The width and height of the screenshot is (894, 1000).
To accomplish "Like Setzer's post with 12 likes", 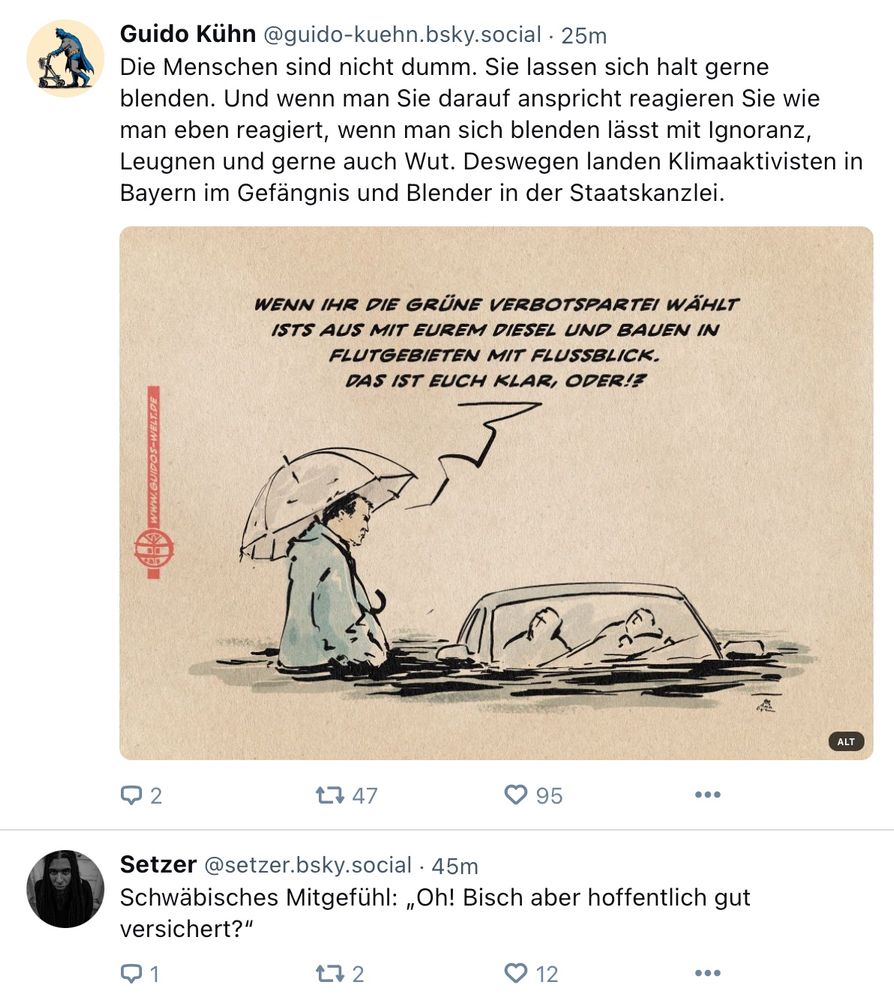I will [515, 973].
